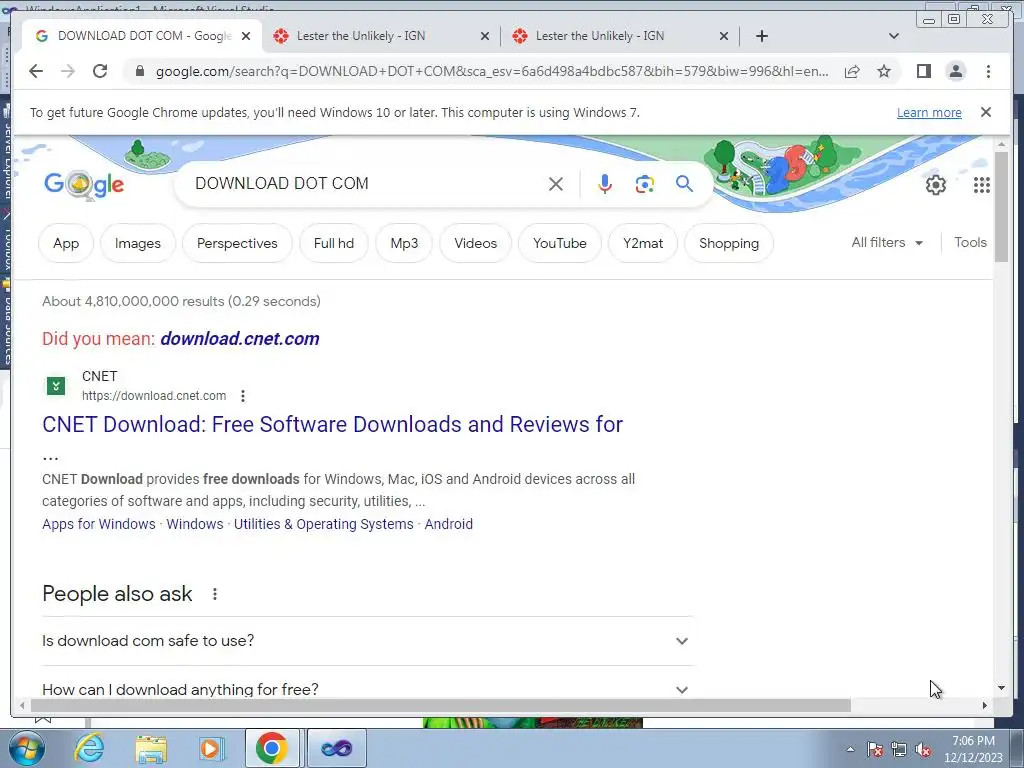Launch Internet Explorer from taskbar
The image size is (1024, 768).
(89, 748)
